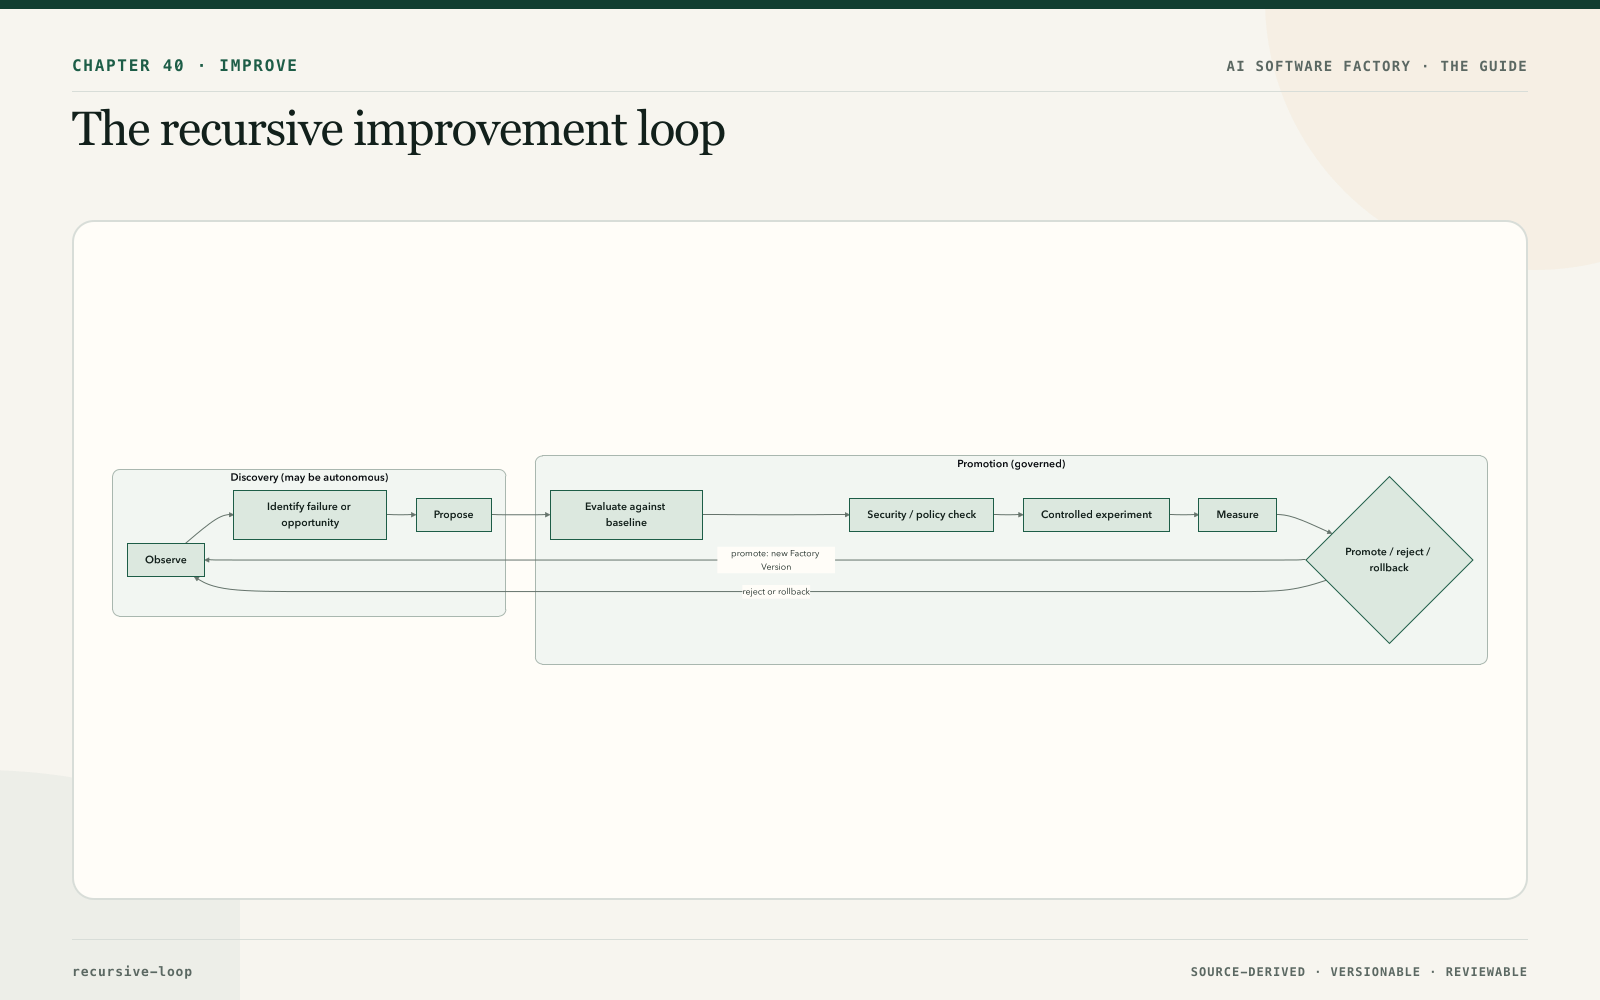Select the Promote / reject / rollback diamond
1600x1000 pixels.
click(x=1389, y=560)
